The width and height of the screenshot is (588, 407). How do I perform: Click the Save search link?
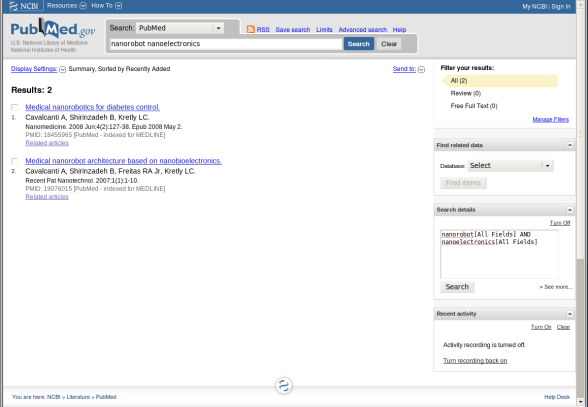point(293,30)
